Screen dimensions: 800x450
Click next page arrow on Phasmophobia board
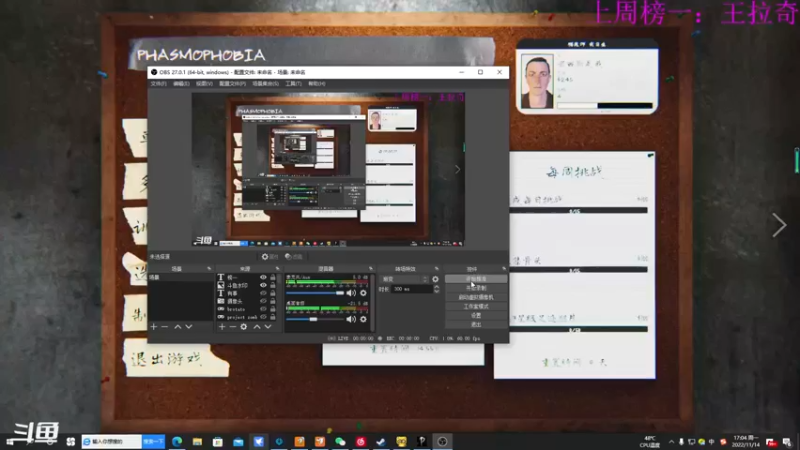(779, 225)
